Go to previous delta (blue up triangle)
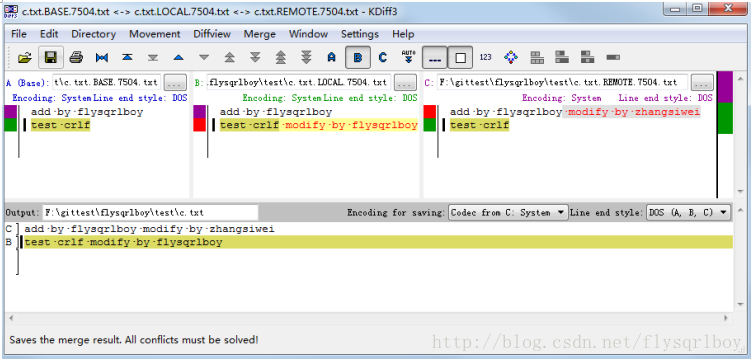Screen dimensions: 753x362 point(179,58)
